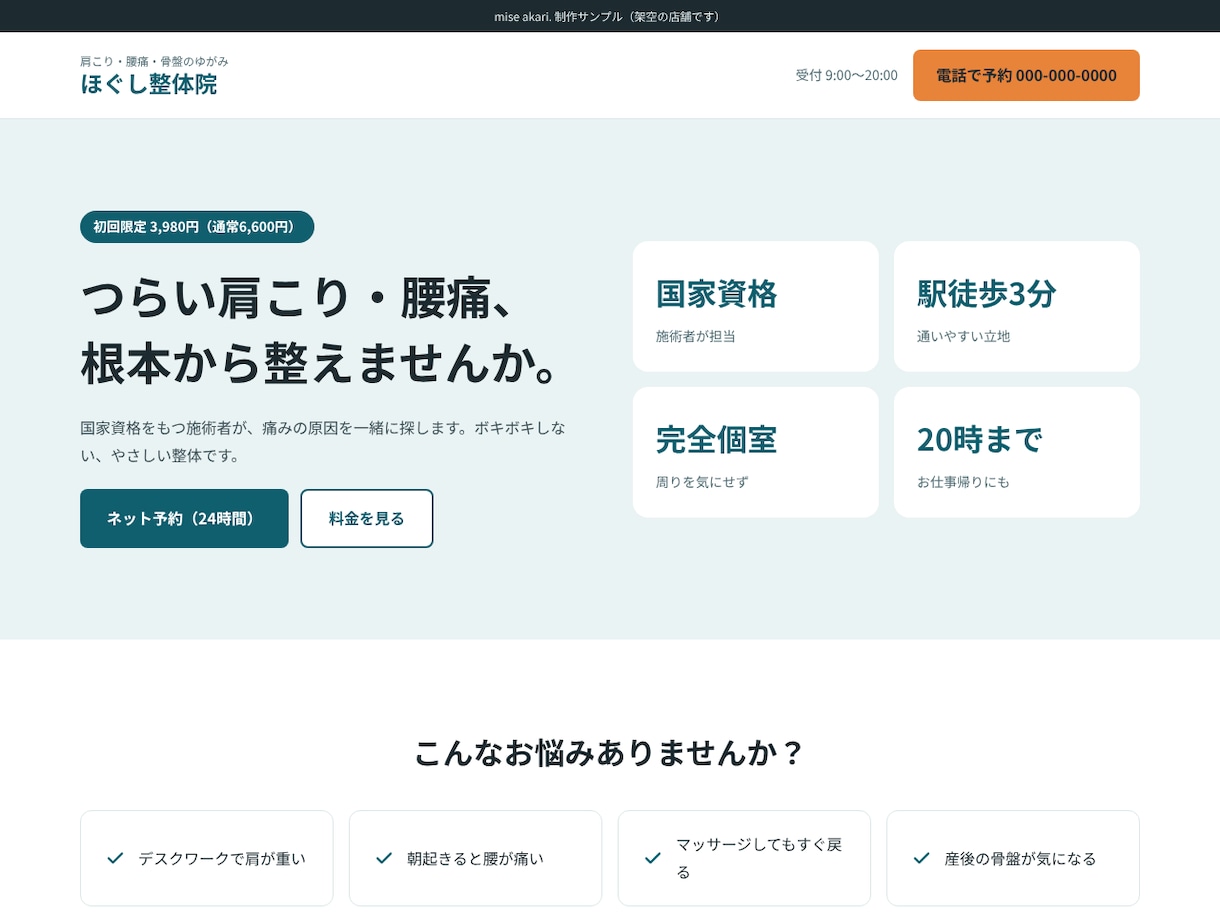This screenshot has width=1220, height=915.
Task: Click the デスクワークで肩が重い text
Action: 222,858
